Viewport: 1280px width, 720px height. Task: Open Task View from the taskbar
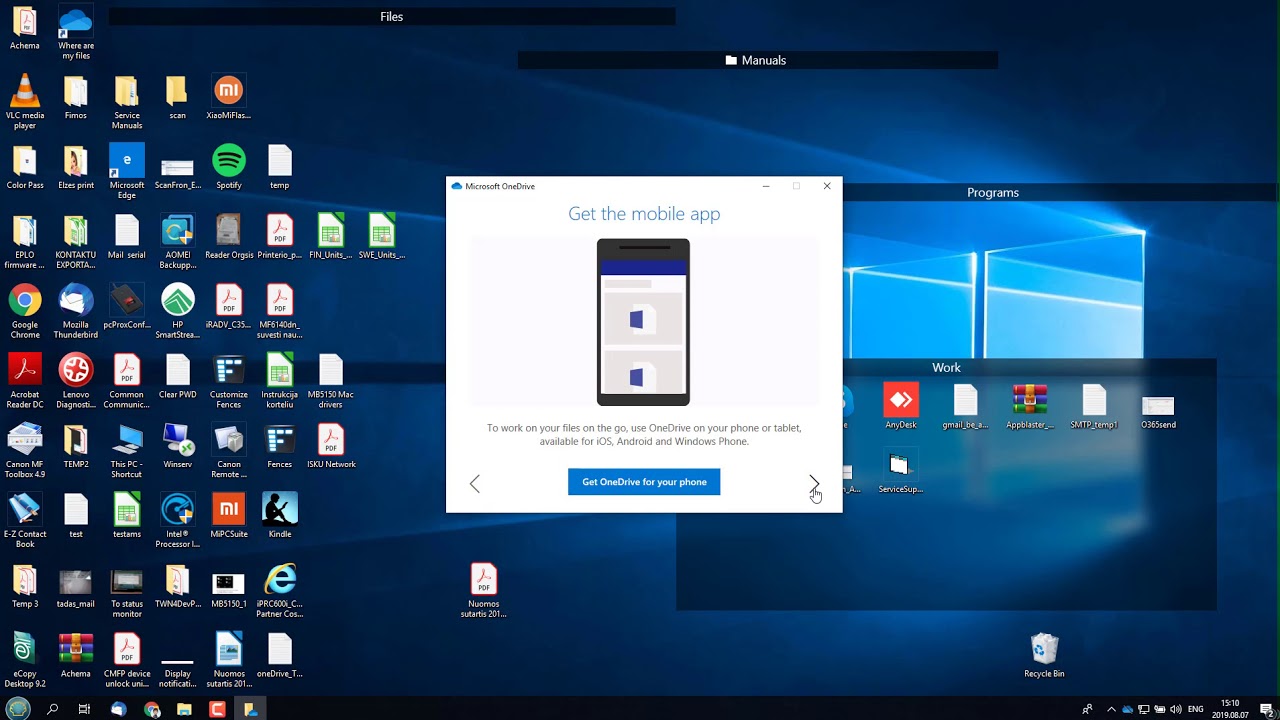coord(85,709)
